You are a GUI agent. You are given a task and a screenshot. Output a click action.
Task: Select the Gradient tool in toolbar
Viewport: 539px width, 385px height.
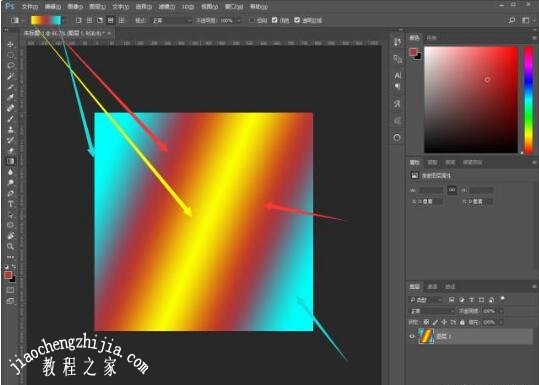(11, 161)
